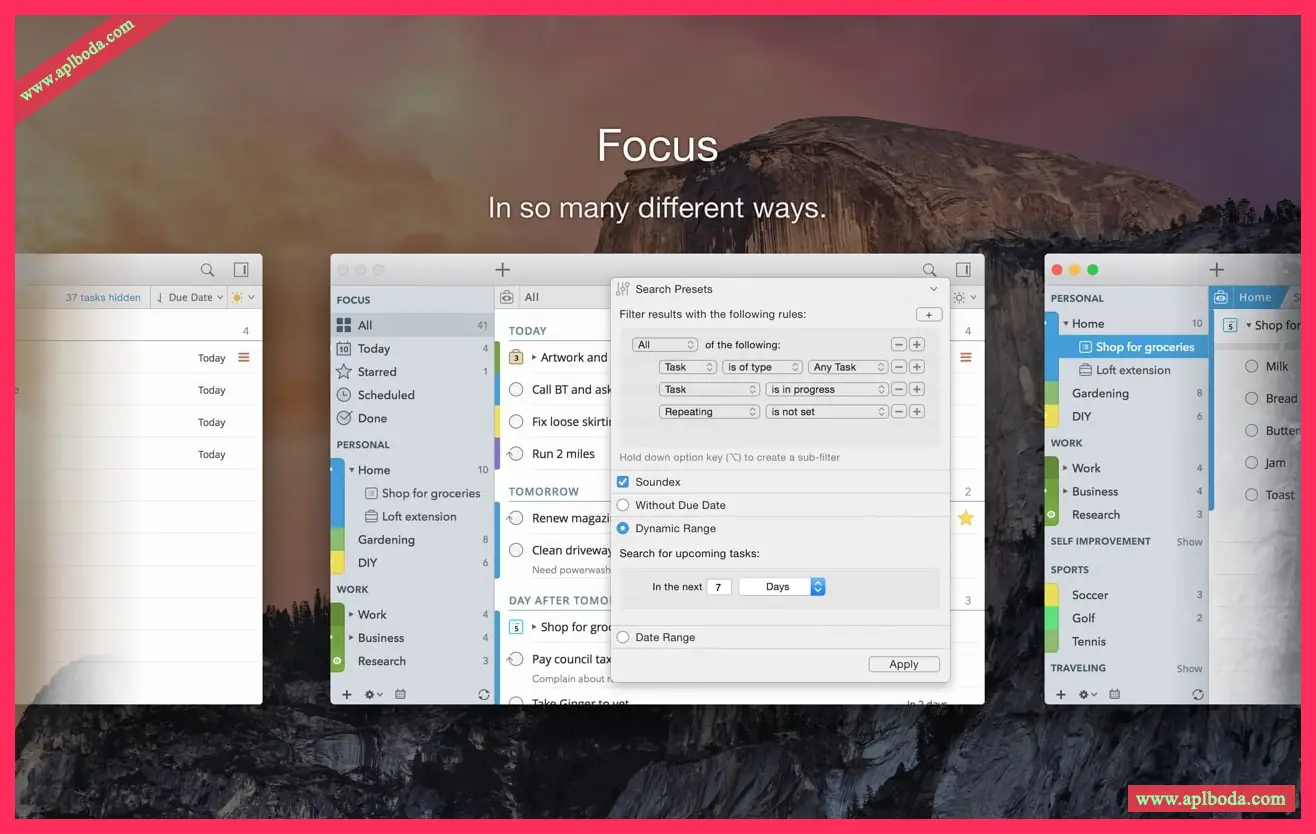Image resolution: width=1316 pixels, height=834 pixels.
Task: Click the search magnifier in center window
Action: pyautogui.click(x=929, y=270)
